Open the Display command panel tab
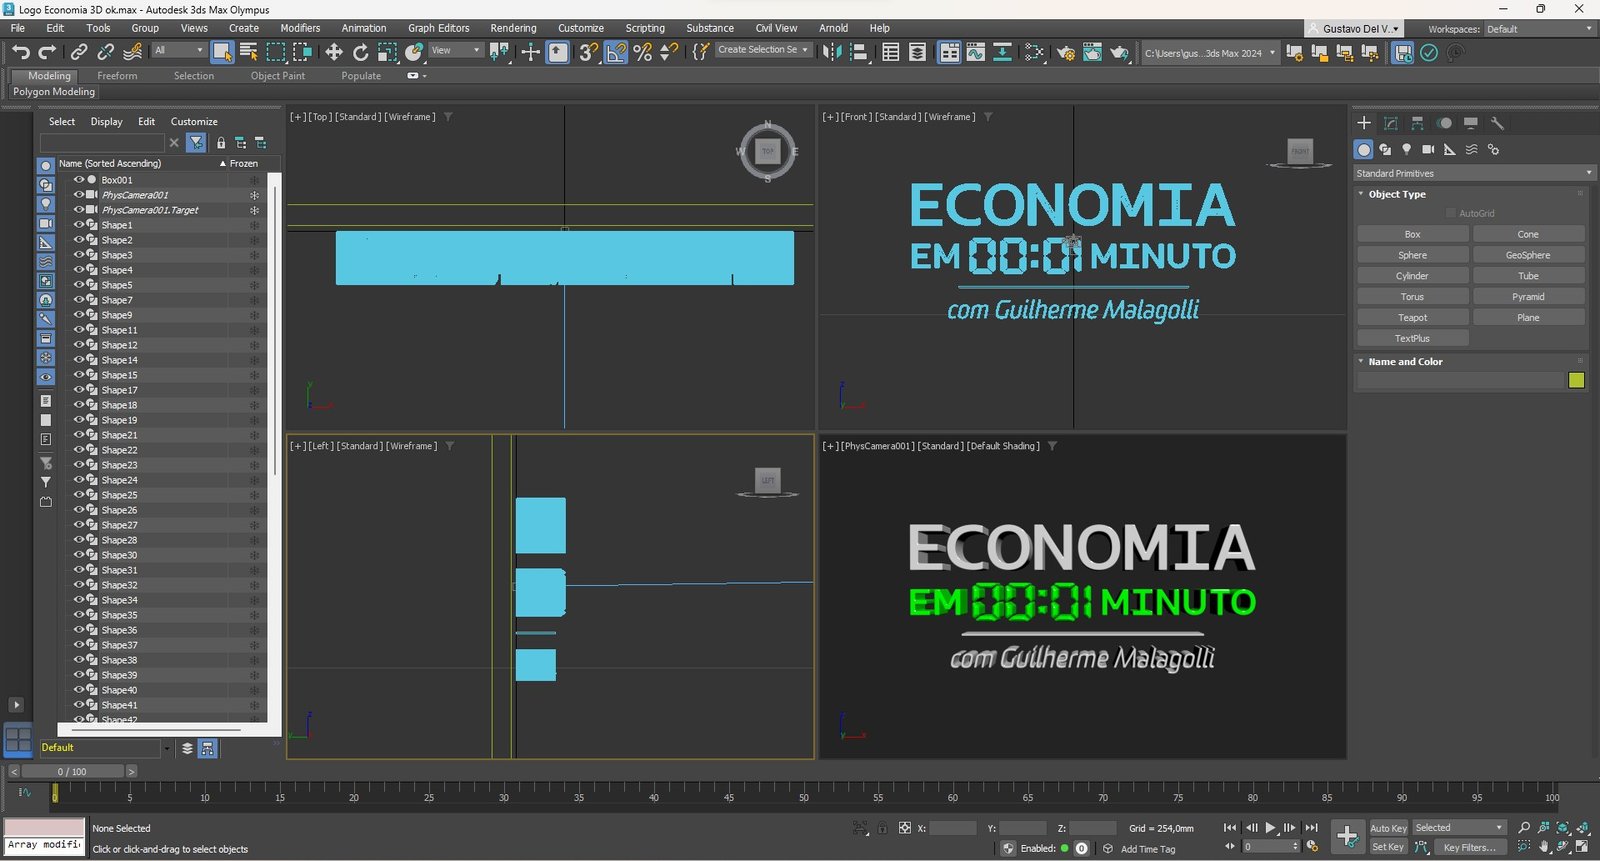 click(x=1471, y=123)
